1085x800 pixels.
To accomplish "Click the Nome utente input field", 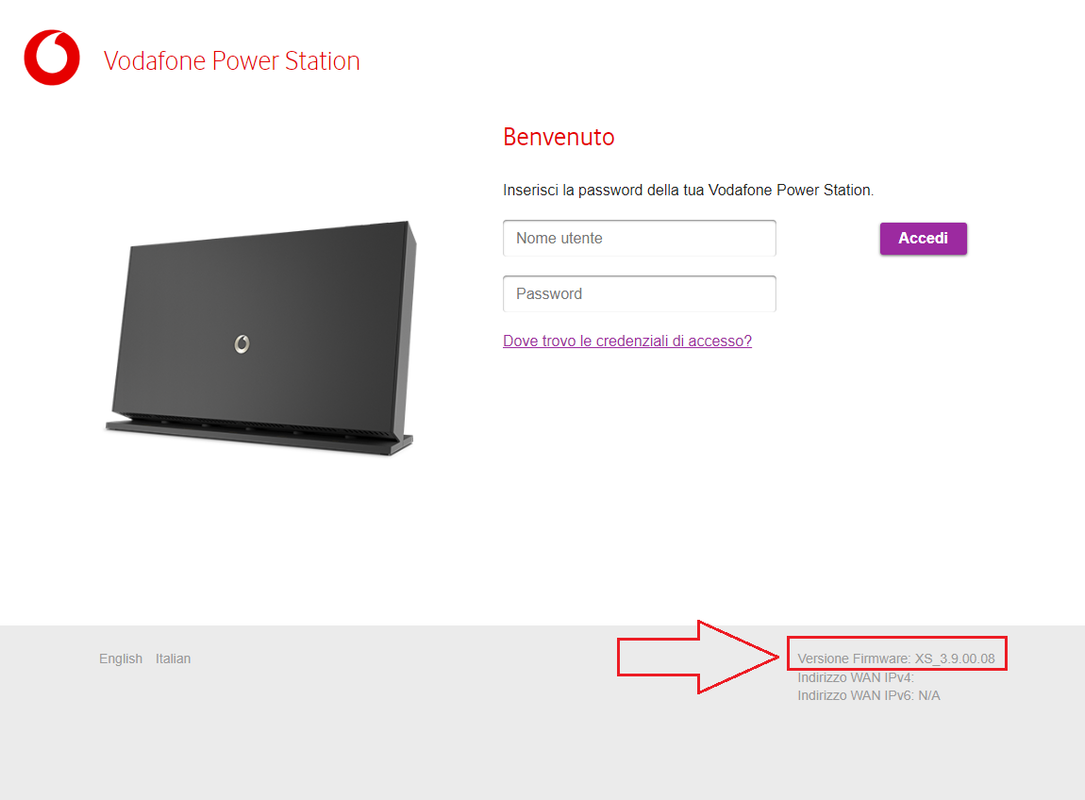I will tap(639, 238).
